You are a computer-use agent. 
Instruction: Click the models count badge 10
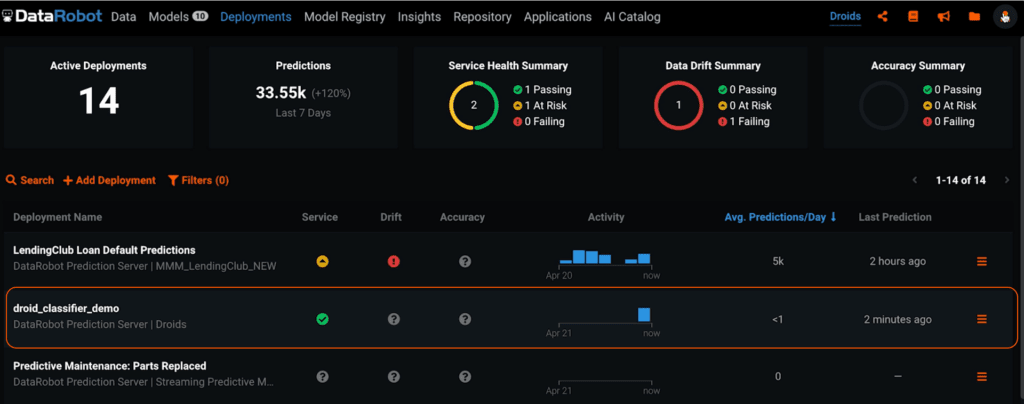coord(200,16)
